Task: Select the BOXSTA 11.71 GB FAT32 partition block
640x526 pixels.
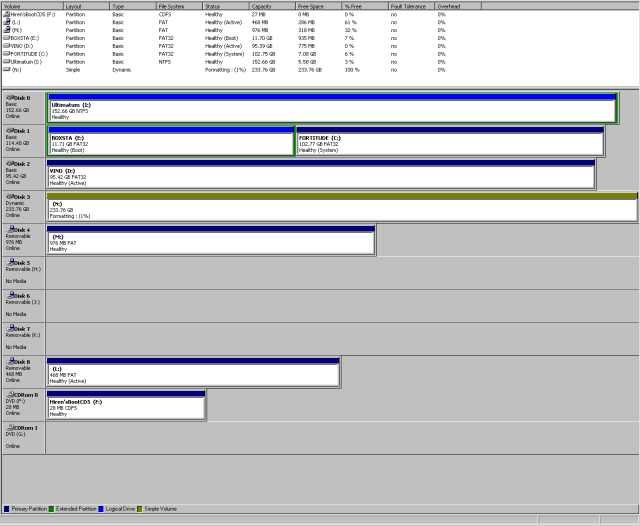Action: [x=171, y=141]
